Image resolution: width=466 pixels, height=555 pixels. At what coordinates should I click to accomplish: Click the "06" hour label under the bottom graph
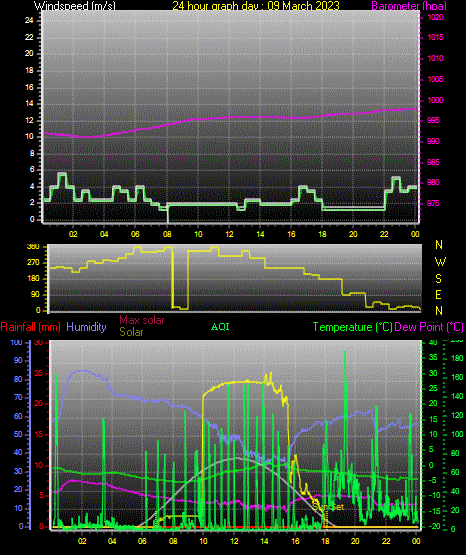click(x=142, y=541)
